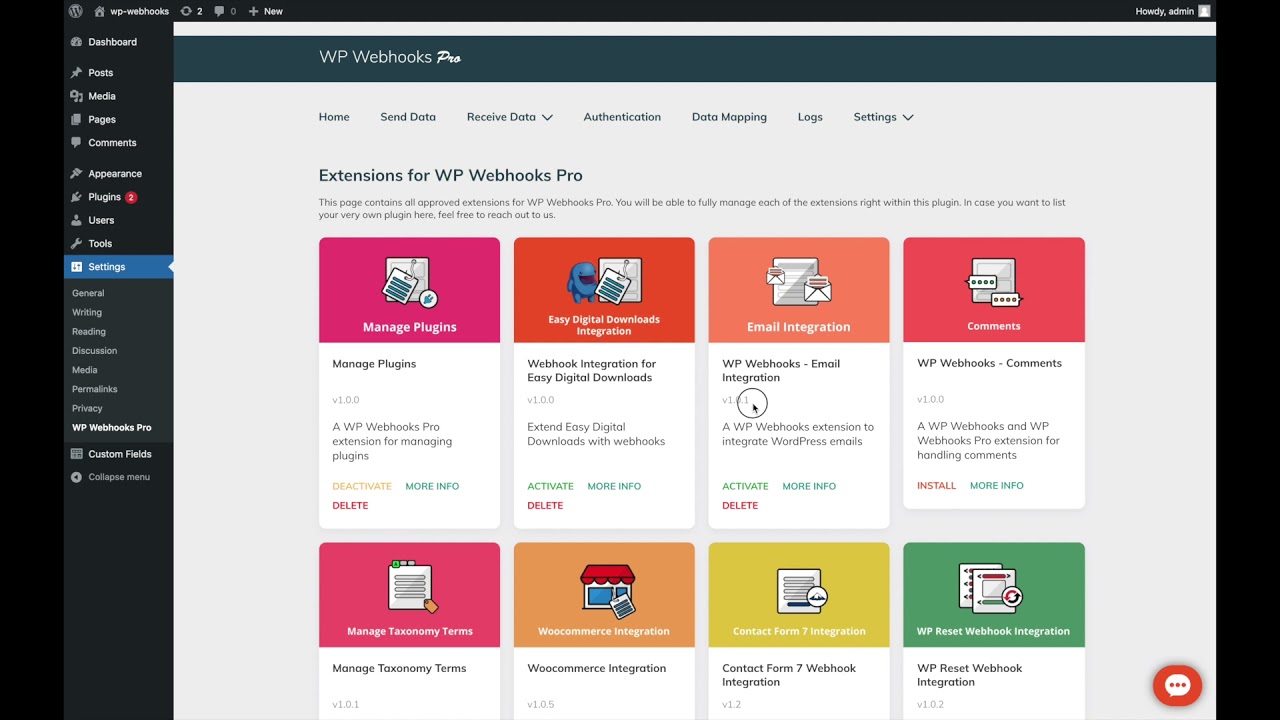Viewport: 1280px width, 720px height.
Task: Expand the Settings dropdown in plugin nav
Action: [883, 117]
